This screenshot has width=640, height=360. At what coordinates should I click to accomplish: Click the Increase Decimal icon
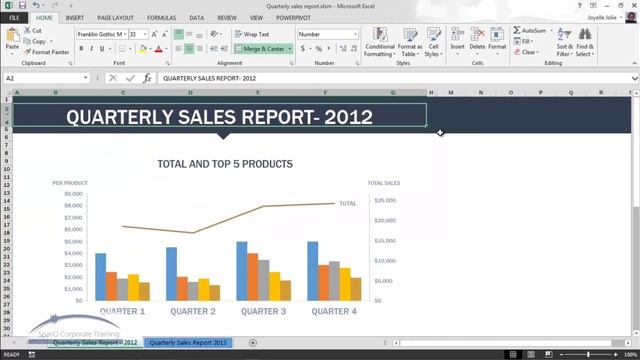(343, 49)
